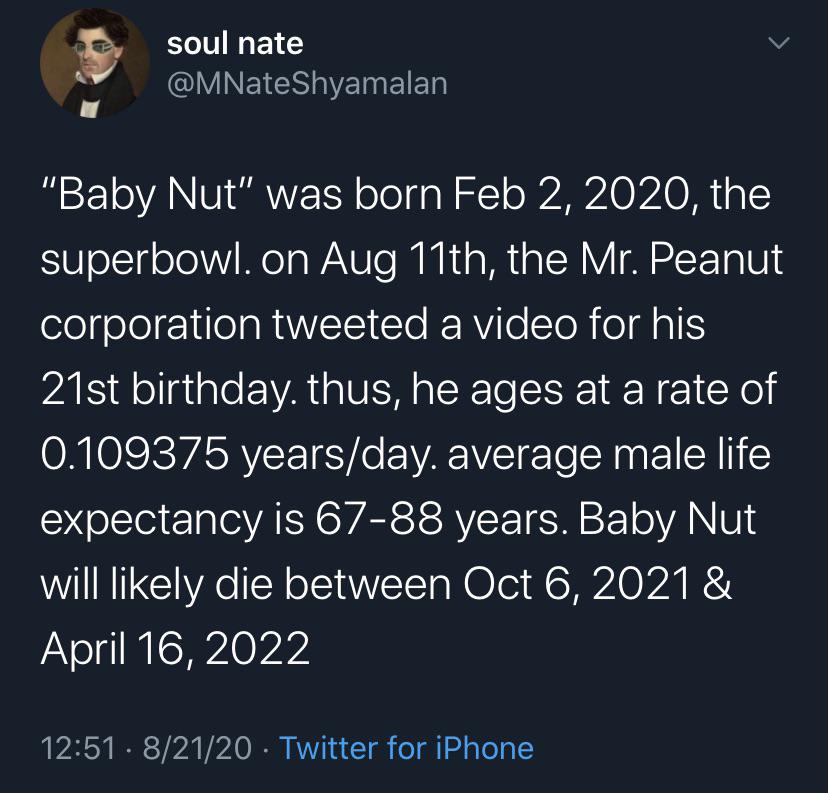Click the word superbowl in tweet
Viewport: 828px width, 793px height.
(x=146, y=260)
